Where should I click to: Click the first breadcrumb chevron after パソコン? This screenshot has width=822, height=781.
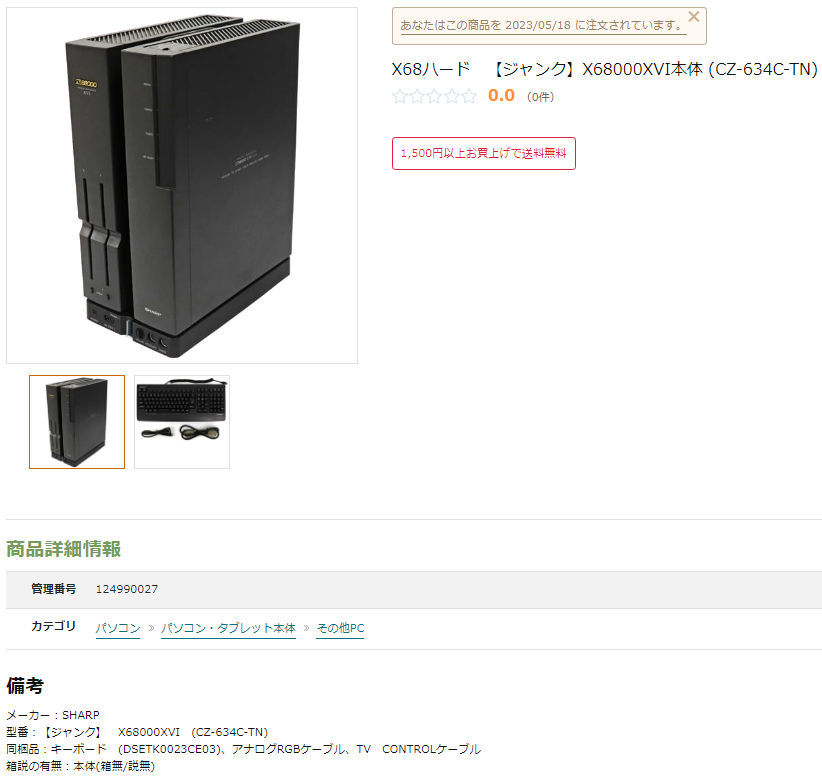[151, 628]
